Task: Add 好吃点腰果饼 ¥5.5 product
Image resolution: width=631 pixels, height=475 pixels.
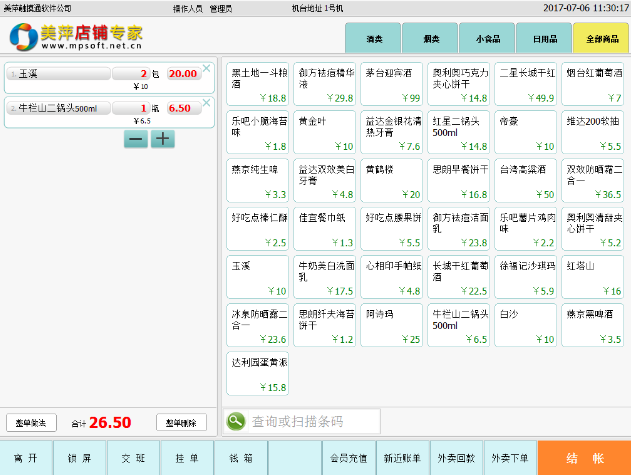Action: coord(392,229)
